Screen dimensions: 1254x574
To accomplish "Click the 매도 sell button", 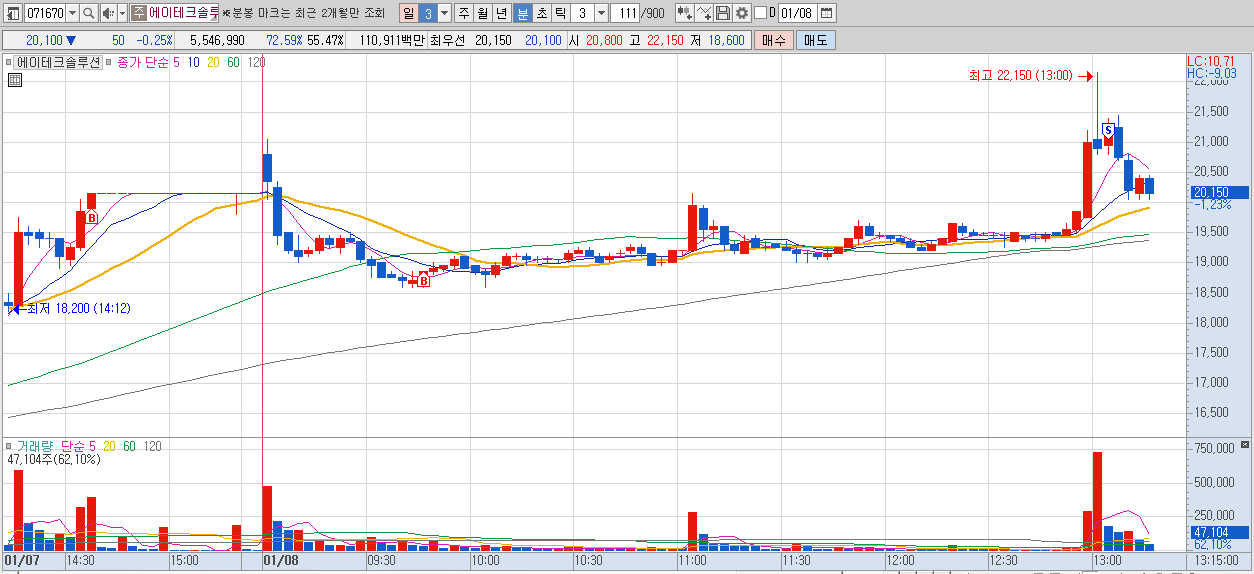I will point(815,40).
